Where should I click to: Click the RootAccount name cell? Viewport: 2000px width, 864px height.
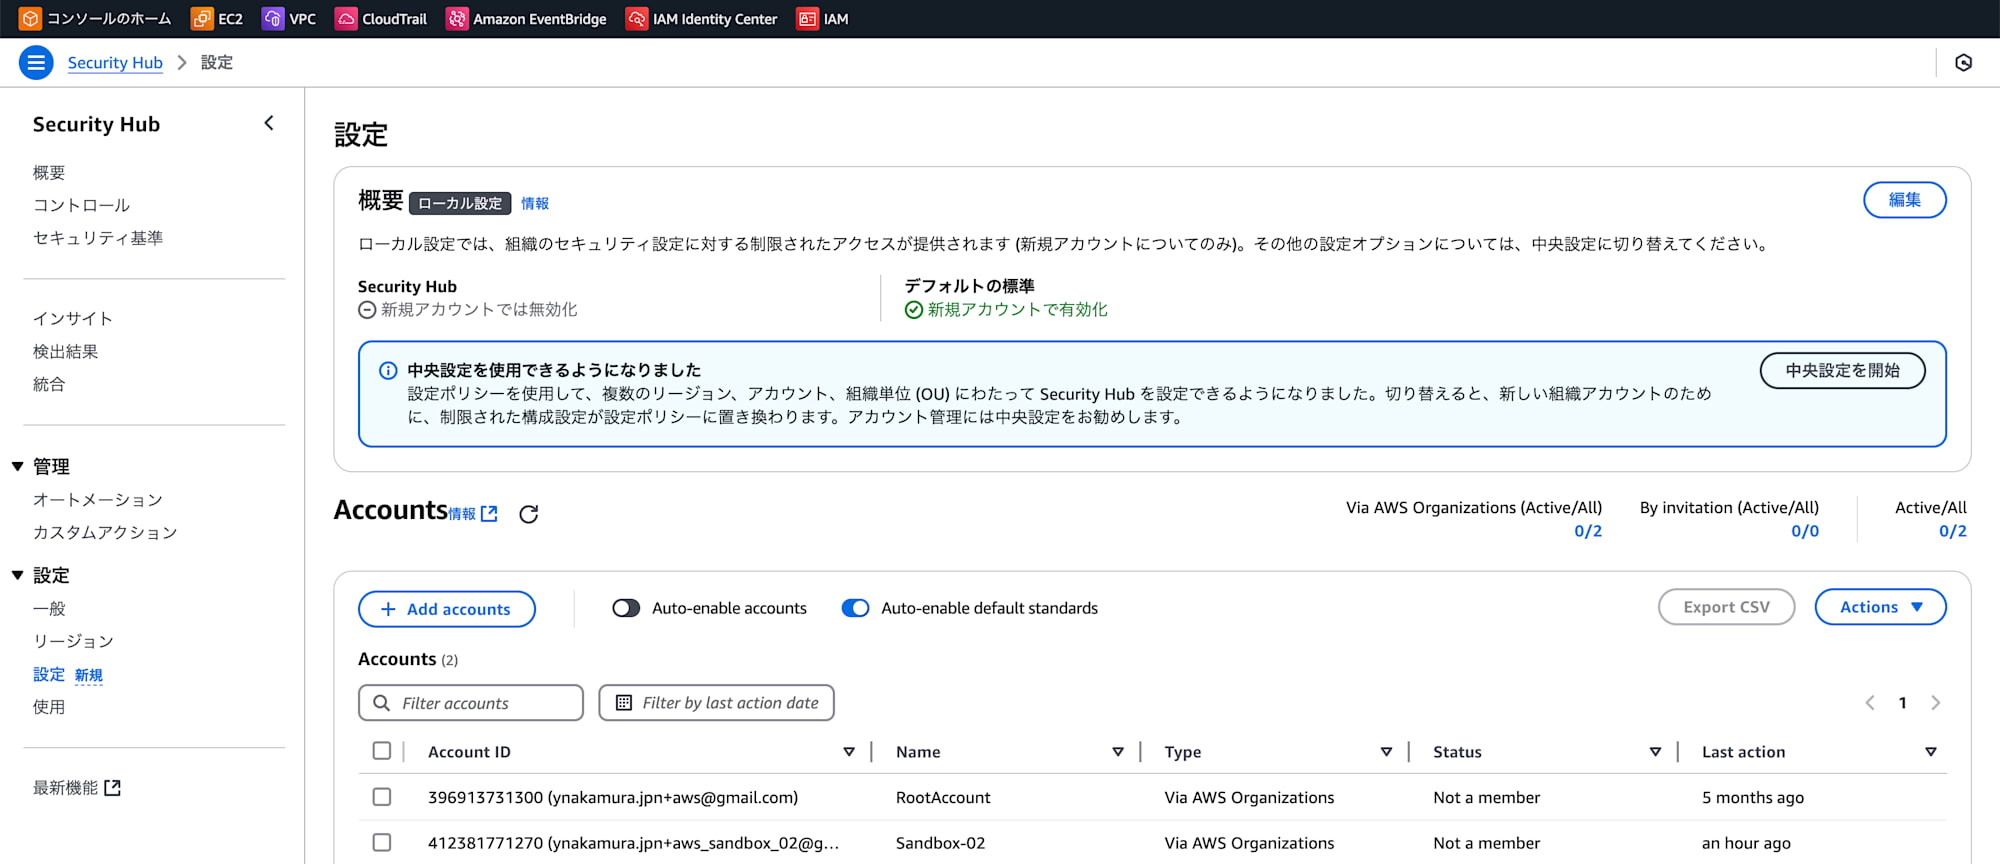tap(943, 797)
